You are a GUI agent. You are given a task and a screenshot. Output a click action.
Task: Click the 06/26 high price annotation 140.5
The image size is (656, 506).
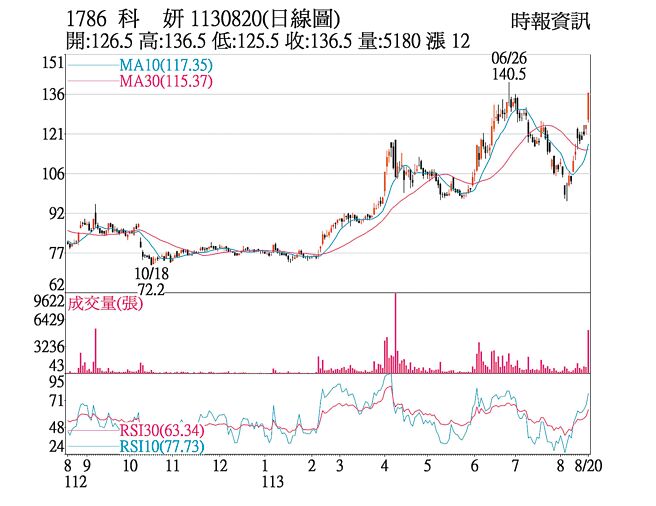(508, 73)
